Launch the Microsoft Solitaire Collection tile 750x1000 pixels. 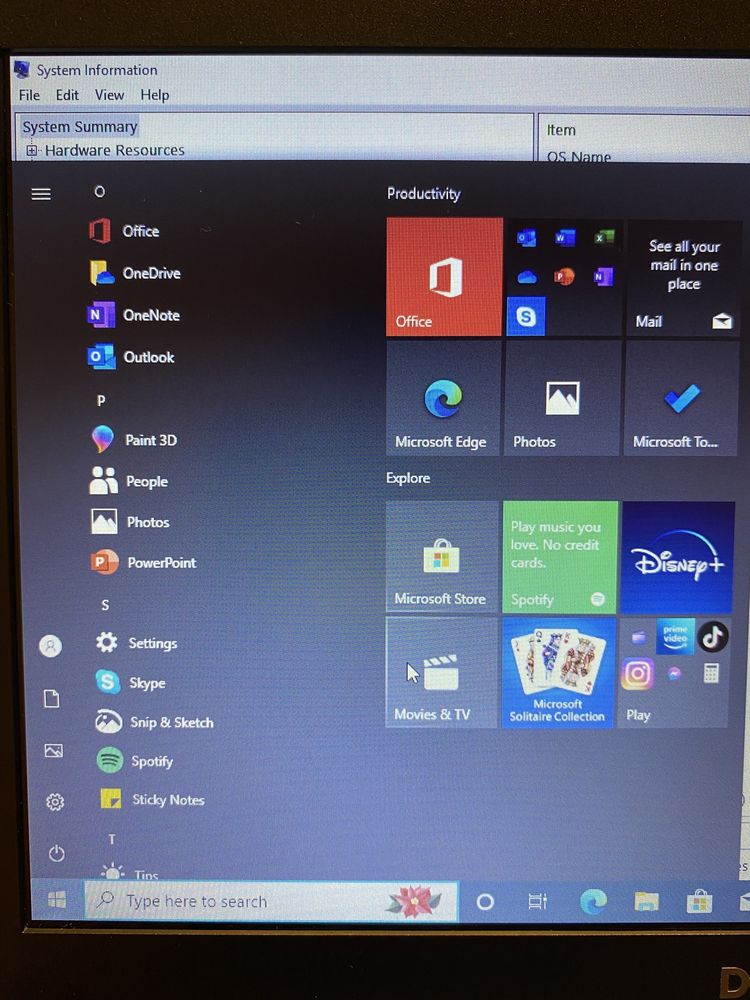[559, 672]
